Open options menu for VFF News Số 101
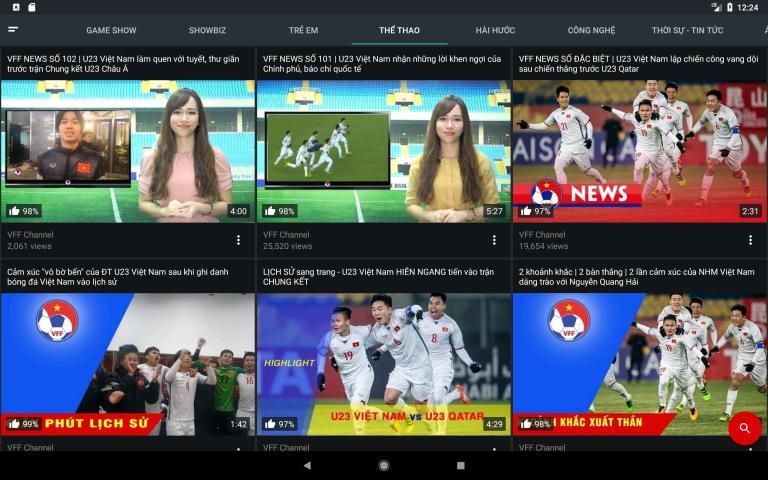Screen dimensions: 768x480 click(494, 240)
